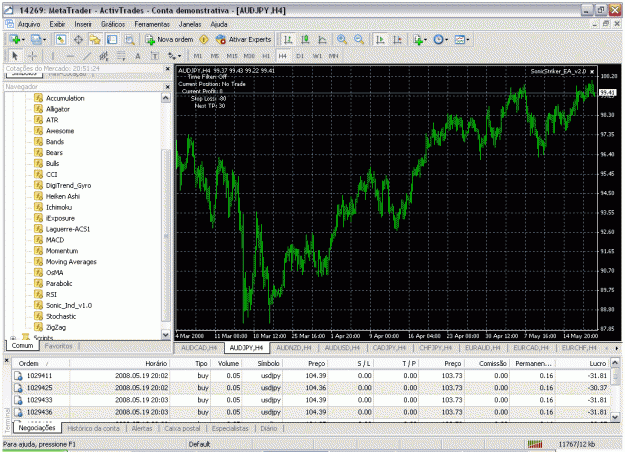Screen dimensions: 625x452
Task: Select the Moving Averages indicator
Action: (71, 262)
